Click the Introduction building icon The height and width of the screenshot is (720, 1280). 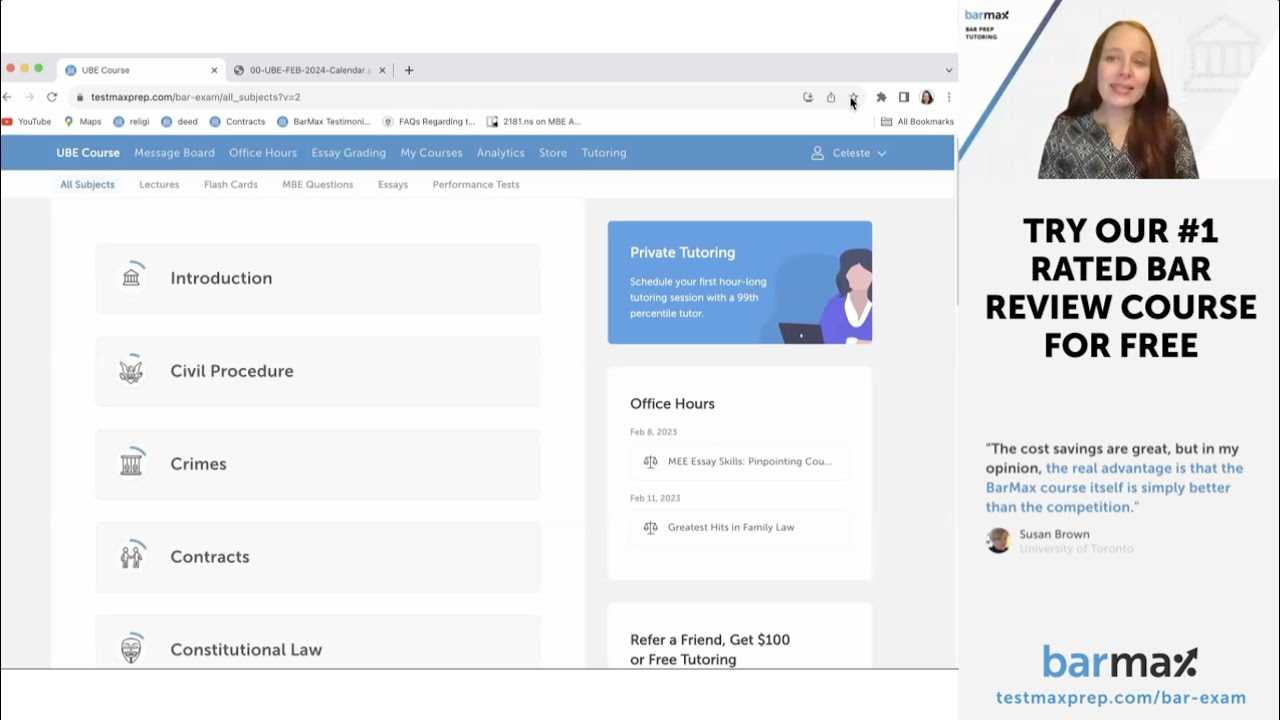coord(131,277)
